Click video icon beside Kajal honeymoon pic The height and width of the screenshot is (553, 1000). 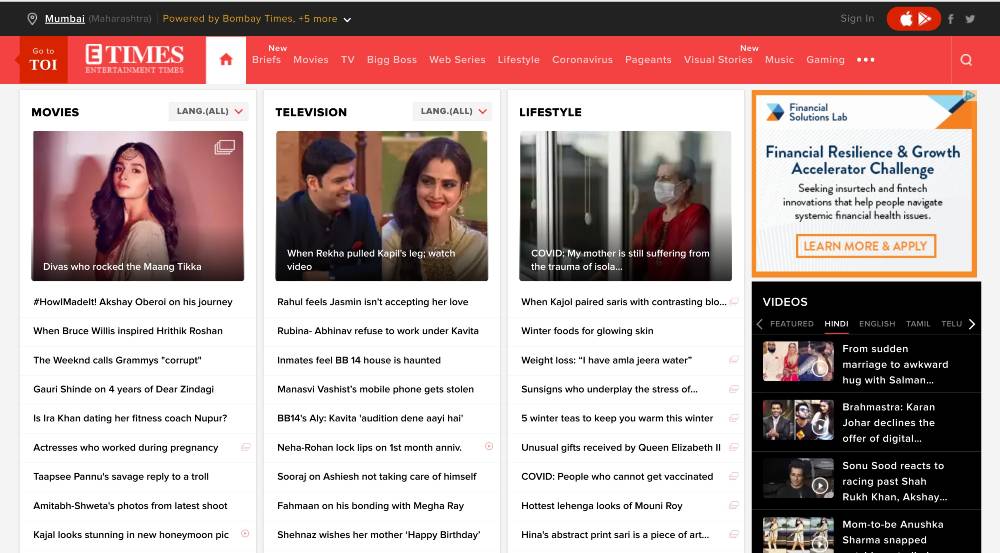coord(245,534)
